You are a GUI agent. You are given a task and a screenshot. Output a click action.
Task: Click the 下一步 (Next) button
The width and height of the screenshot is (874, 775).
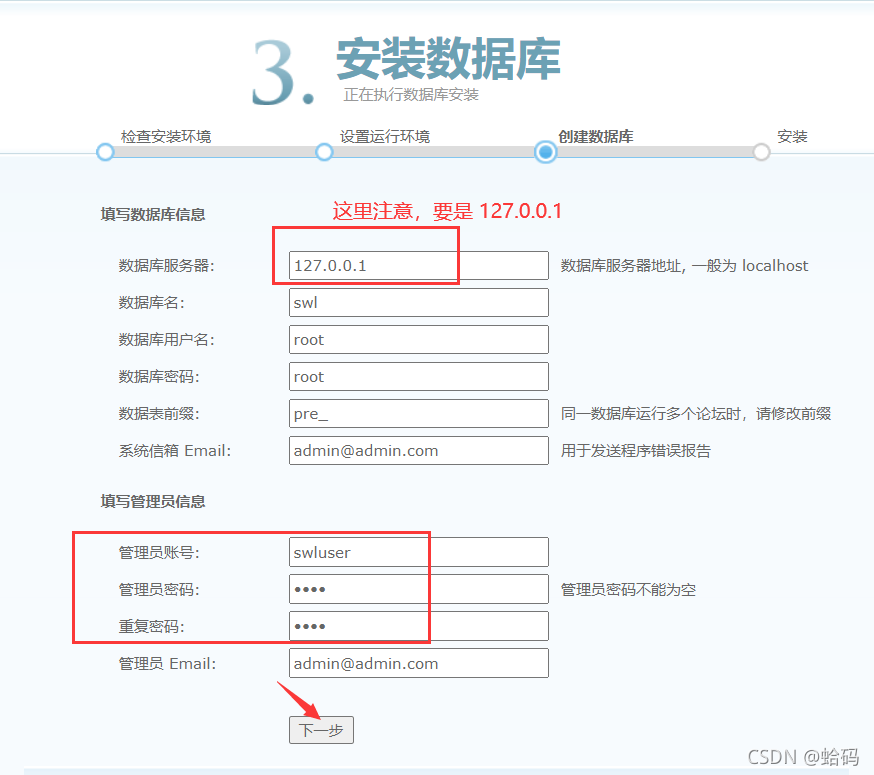tap(321, 730)
